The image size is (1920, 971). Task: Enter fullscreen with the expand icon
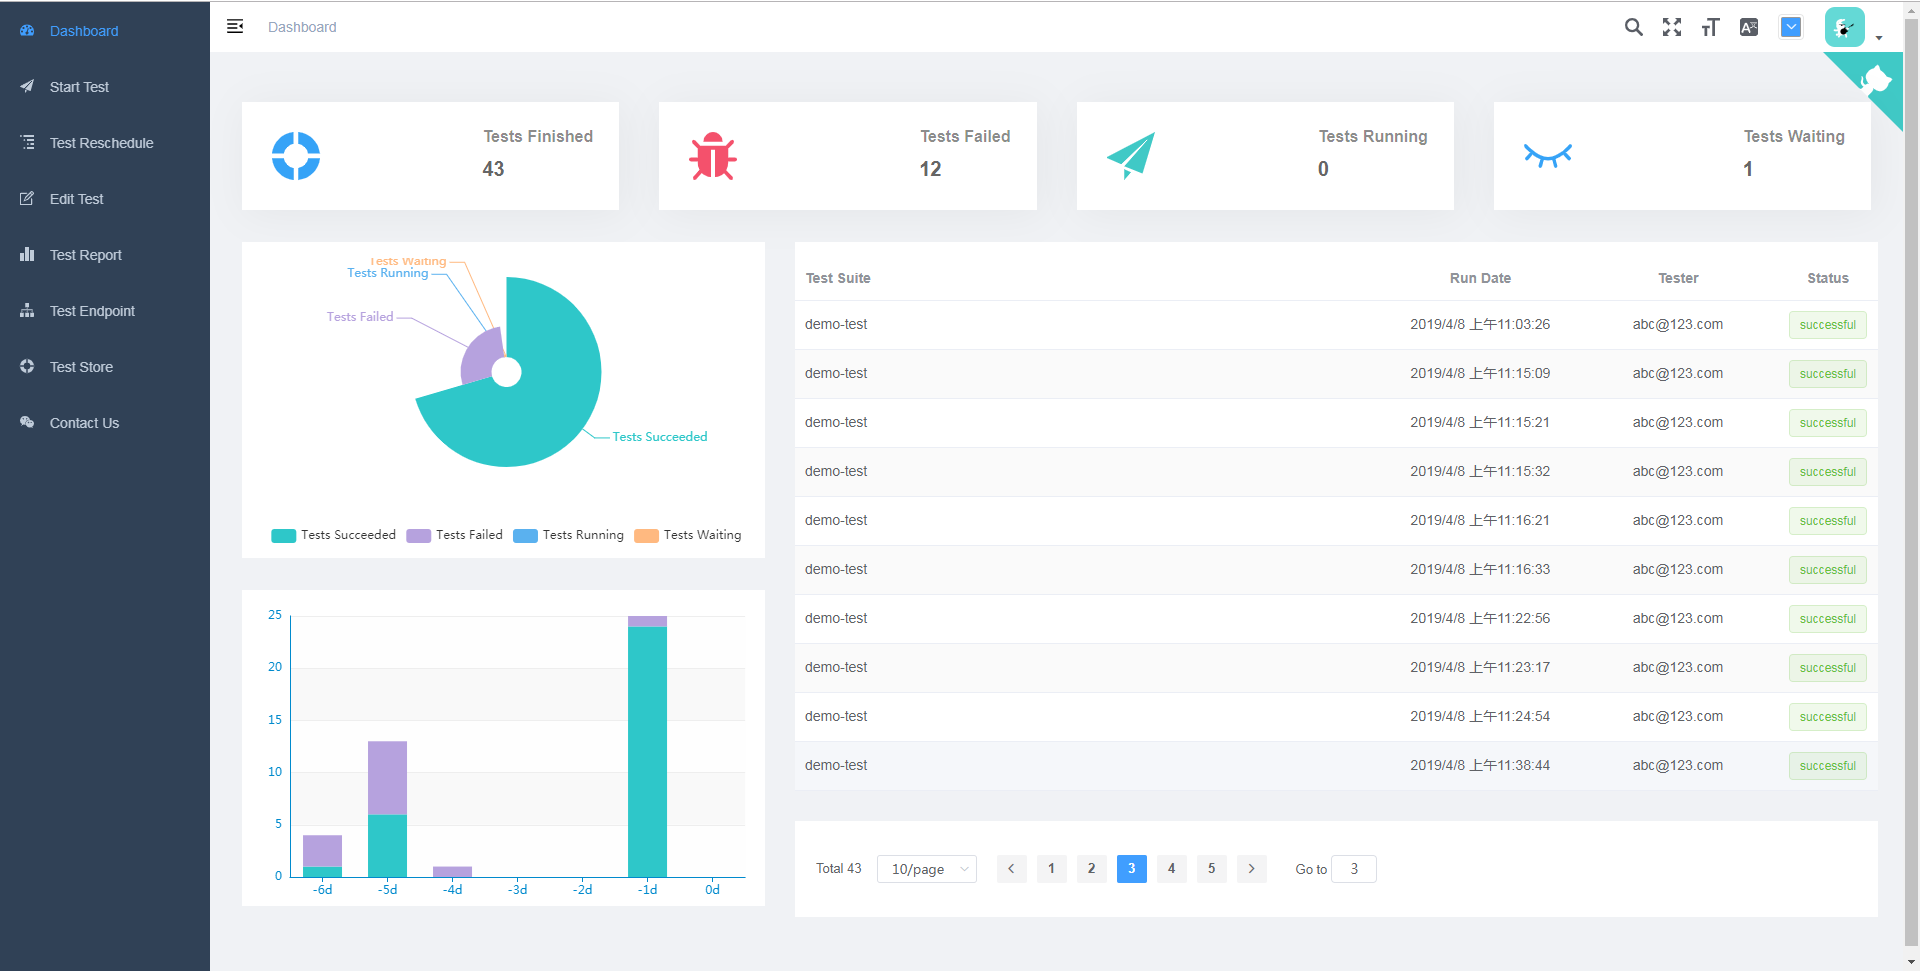1672,27
